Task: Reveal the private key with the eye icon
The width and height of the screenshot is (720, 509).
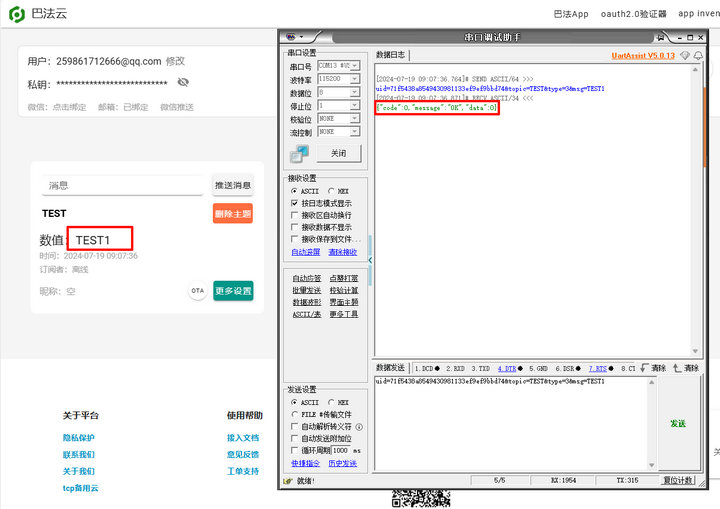Action: coord(183,83)
